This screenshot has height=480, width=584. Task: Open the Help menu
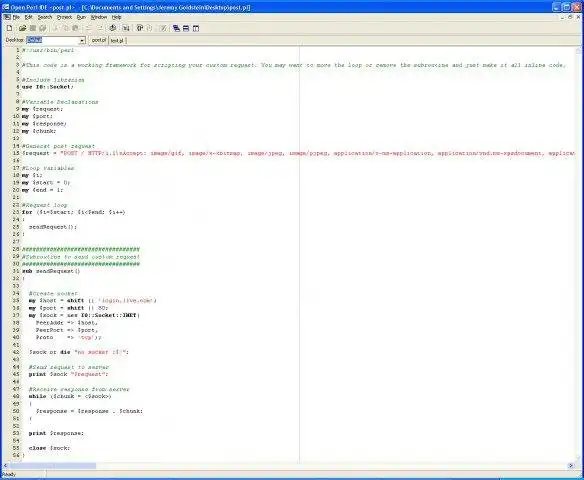117,17
